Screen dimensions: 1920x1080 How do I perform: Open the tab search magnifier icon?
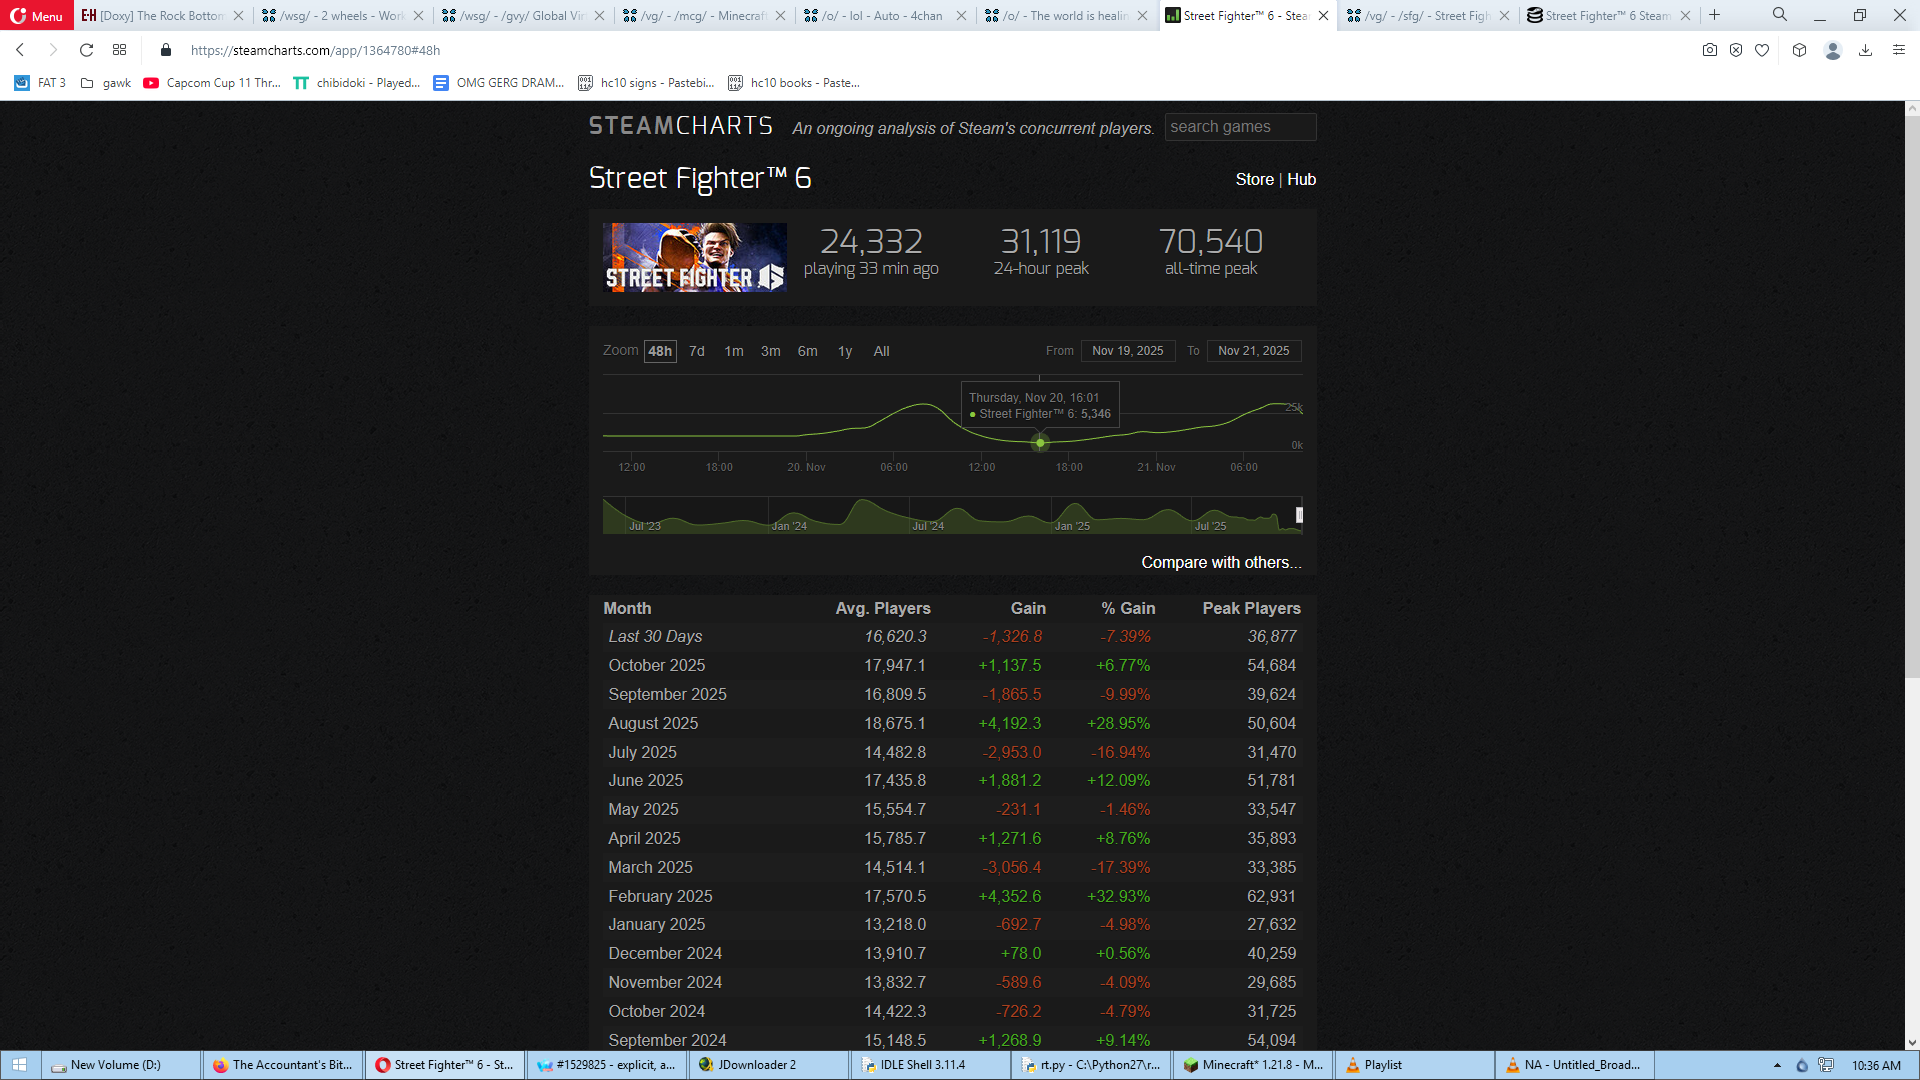pos(1780,15)
